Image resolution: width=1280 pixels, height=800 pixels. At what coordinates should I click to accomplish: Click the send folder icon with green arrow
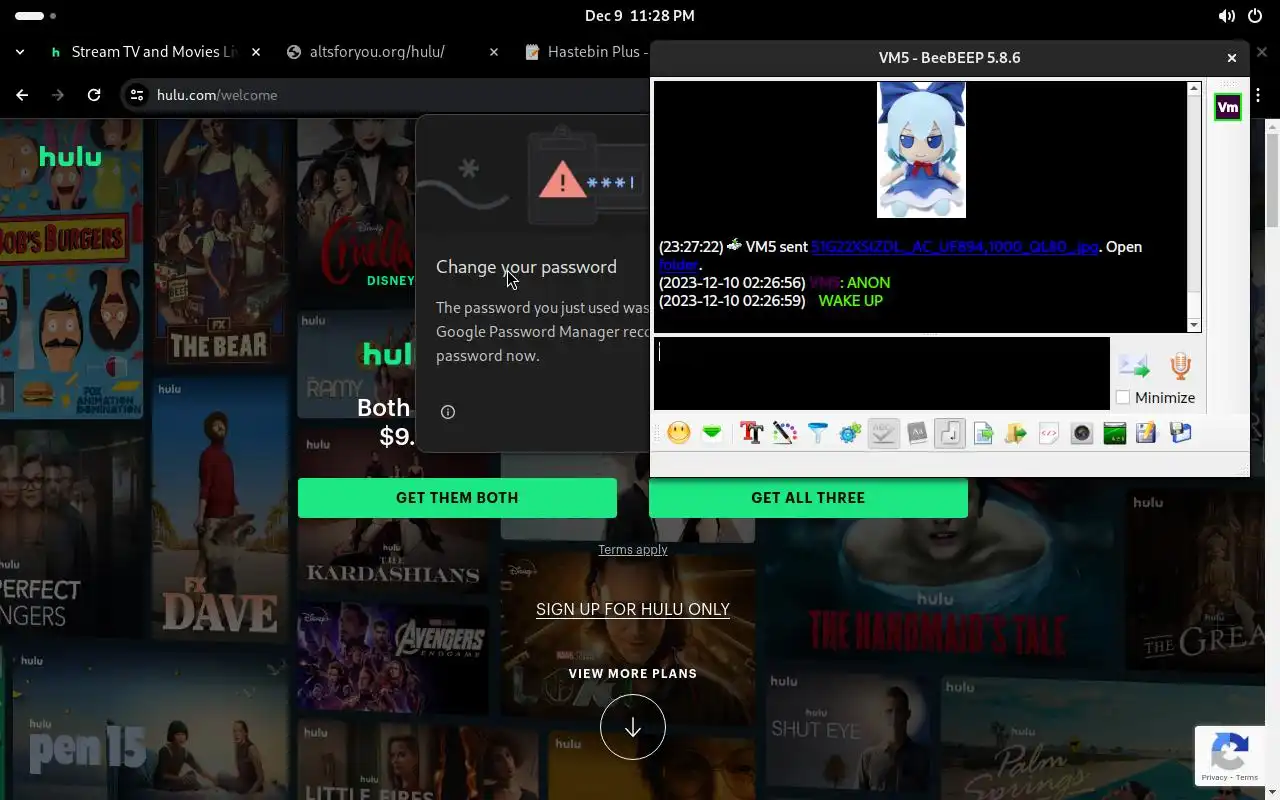pyautogui.click(x=1016, y=433)
